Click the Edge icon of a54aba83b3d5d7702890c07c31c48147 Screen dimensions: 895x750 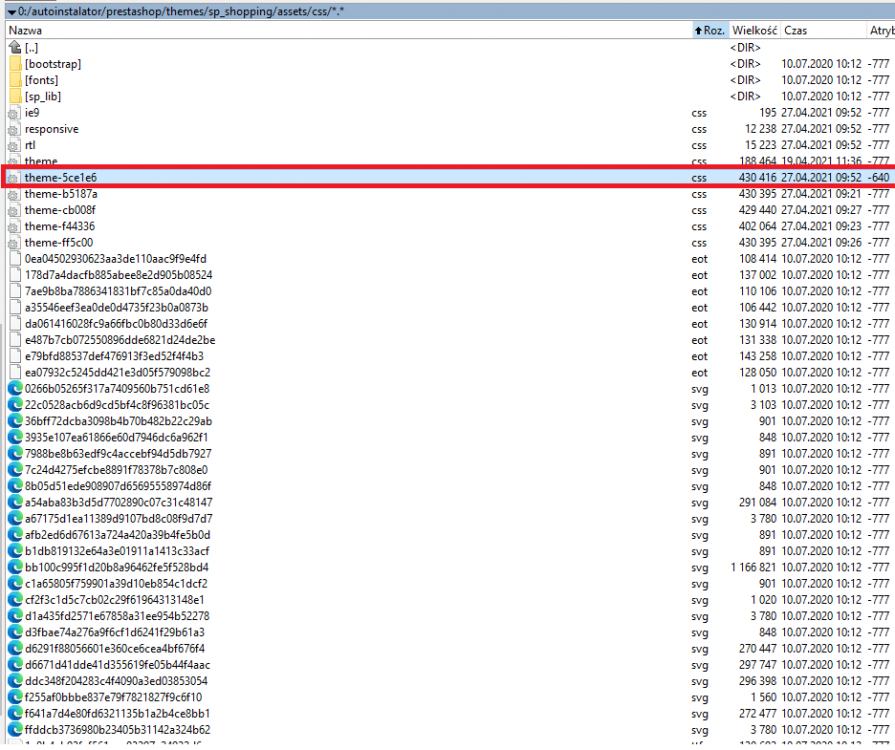pyautogui.click(x=15, y=502)
